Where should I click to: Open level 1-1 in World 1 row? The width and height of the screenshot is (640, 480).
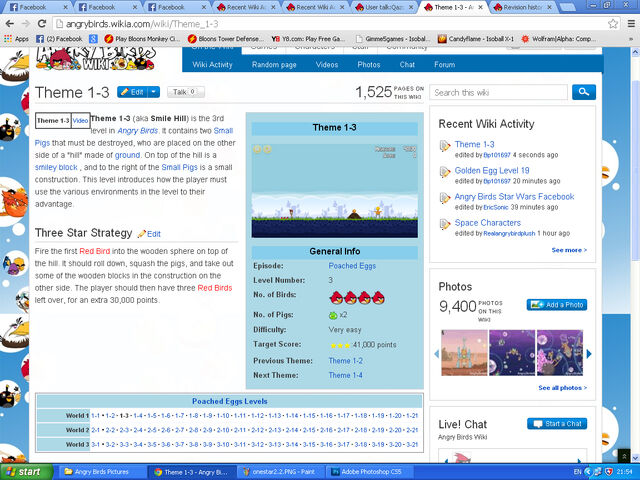point(96,416)
